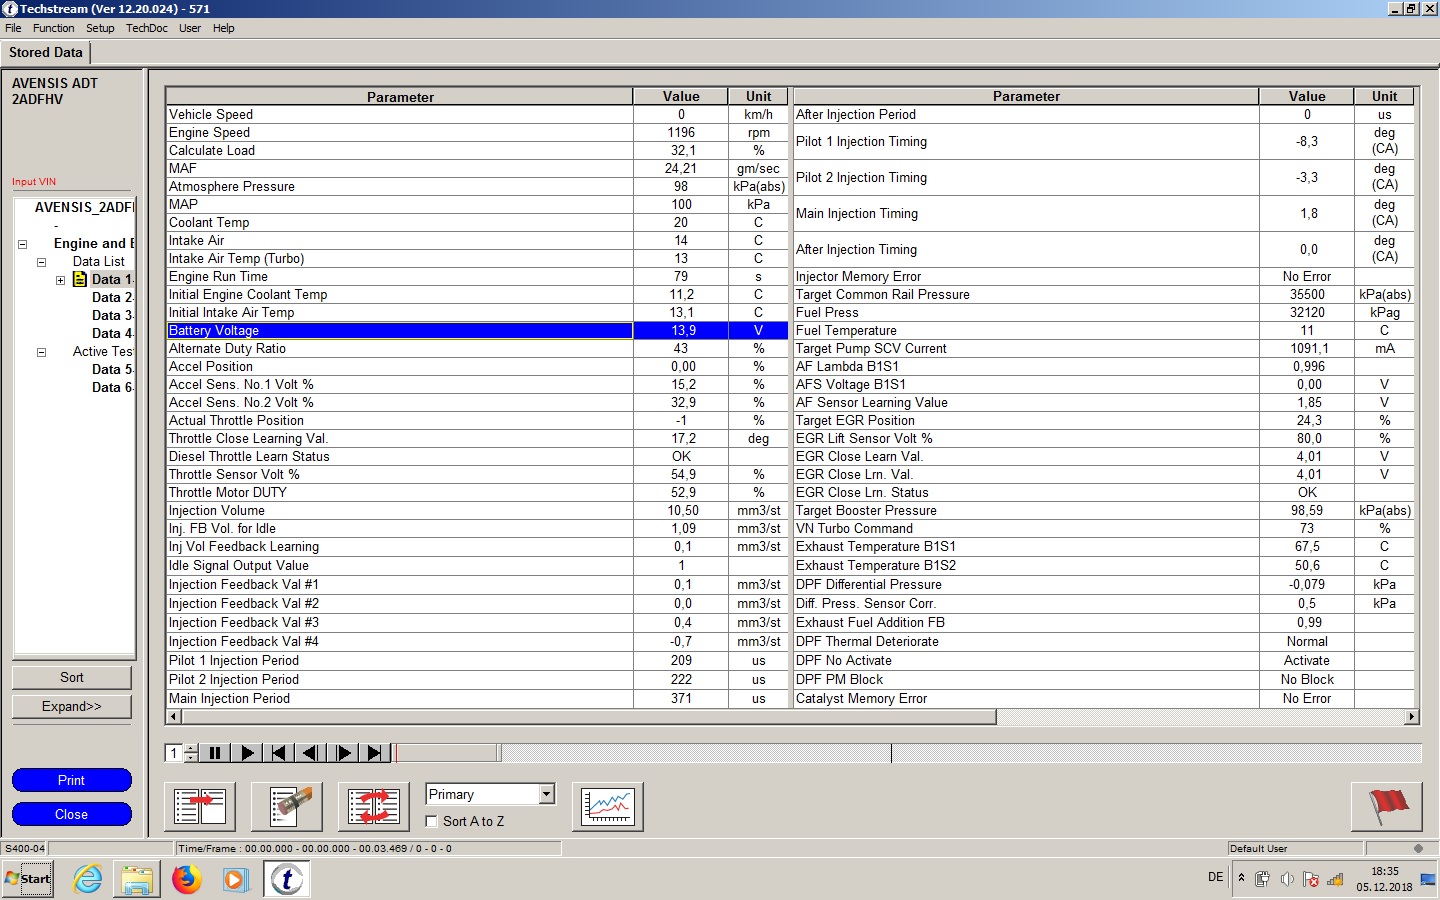Select the Stored Data tab

pos(46,52)
